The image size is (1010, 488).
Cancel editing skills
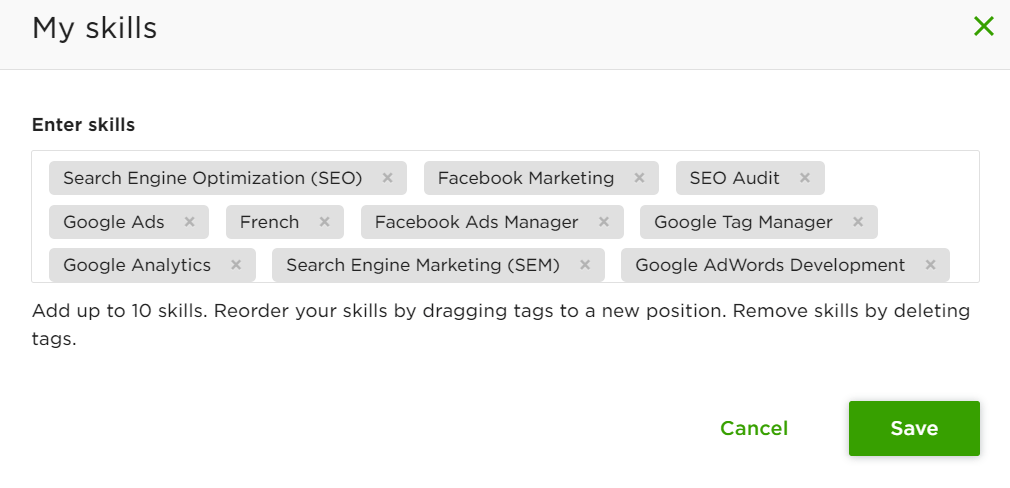click(754, 428)
